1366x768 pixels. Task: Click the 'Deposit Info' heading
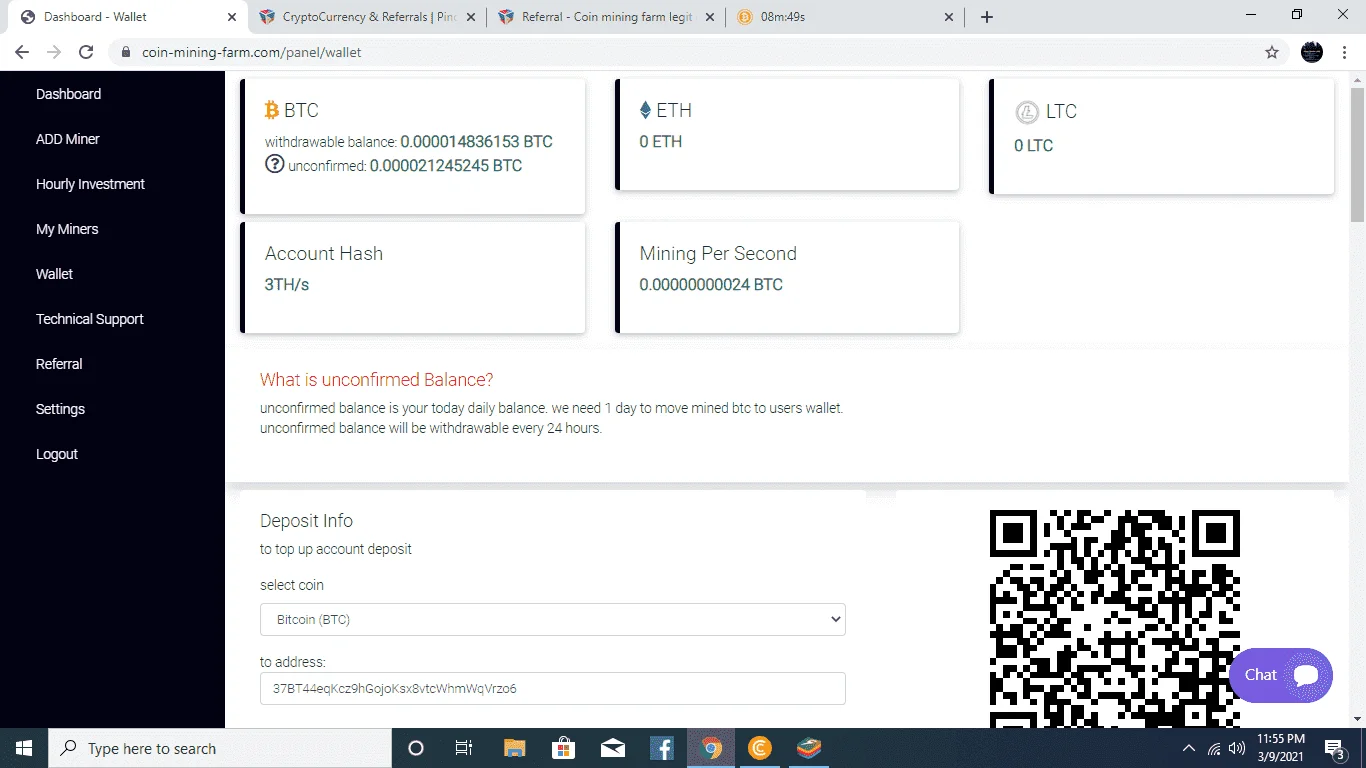tap(306, 521)
